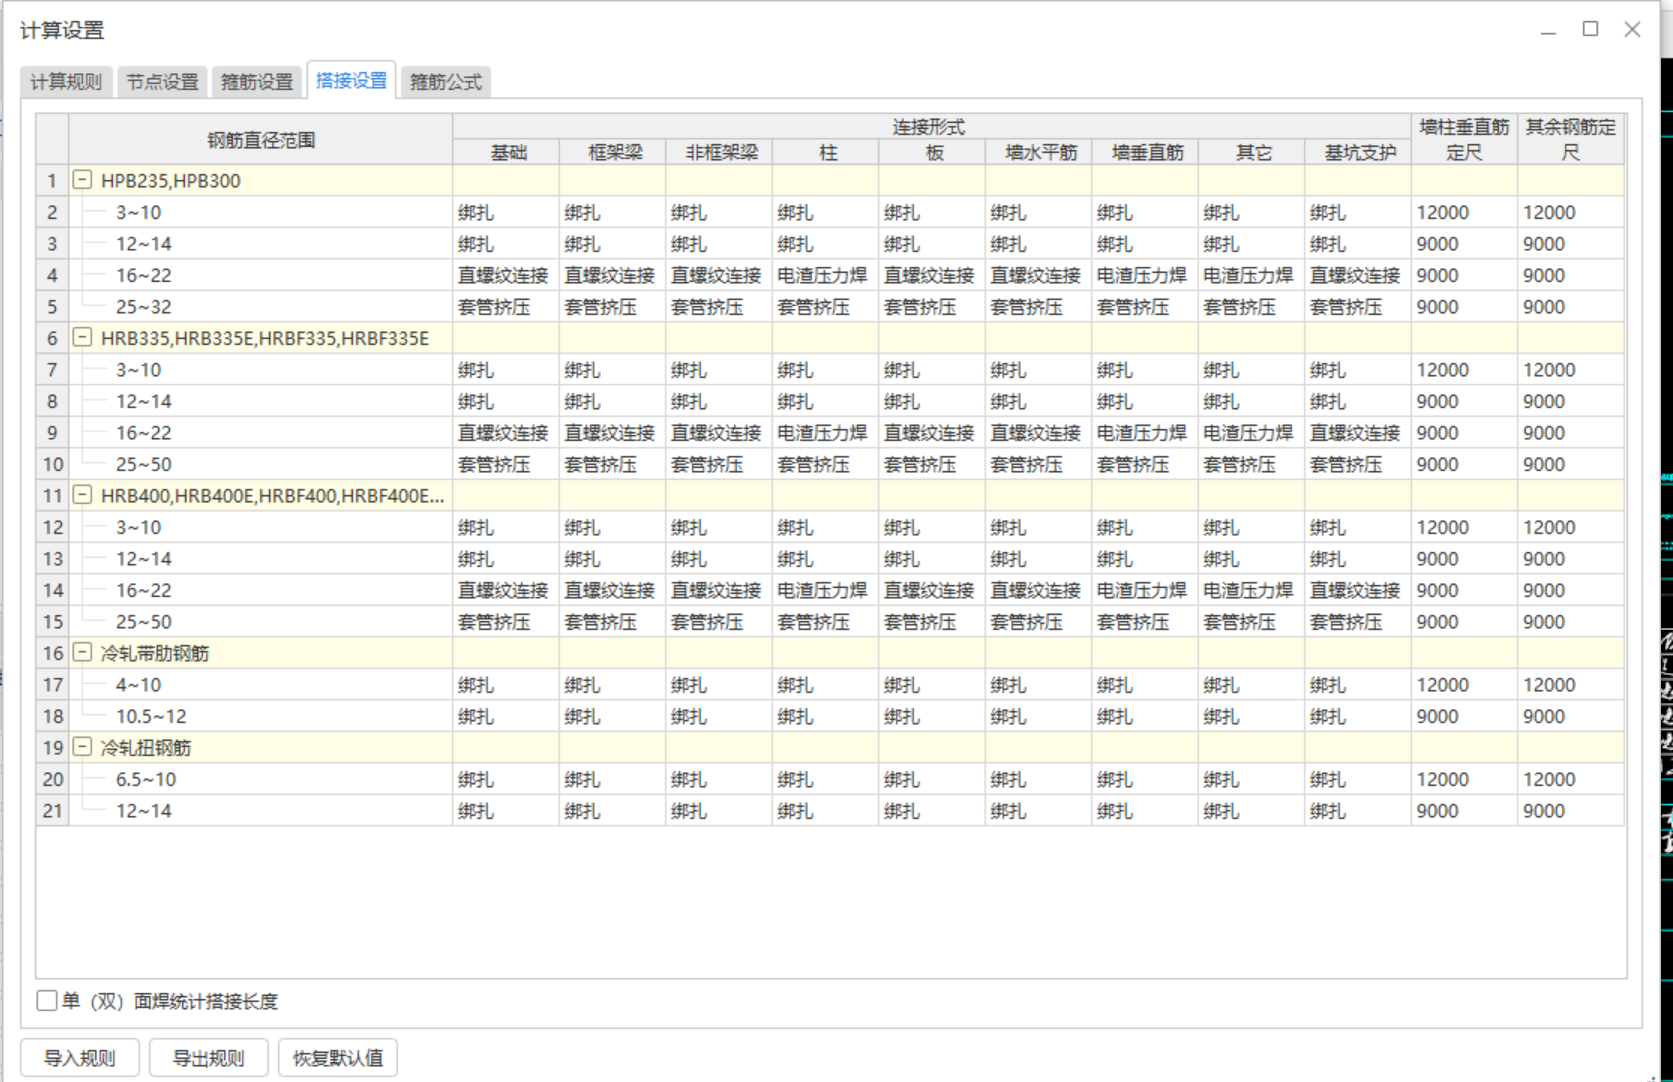Minimize the 计算设置 dialog

(x=1548, y=31)
